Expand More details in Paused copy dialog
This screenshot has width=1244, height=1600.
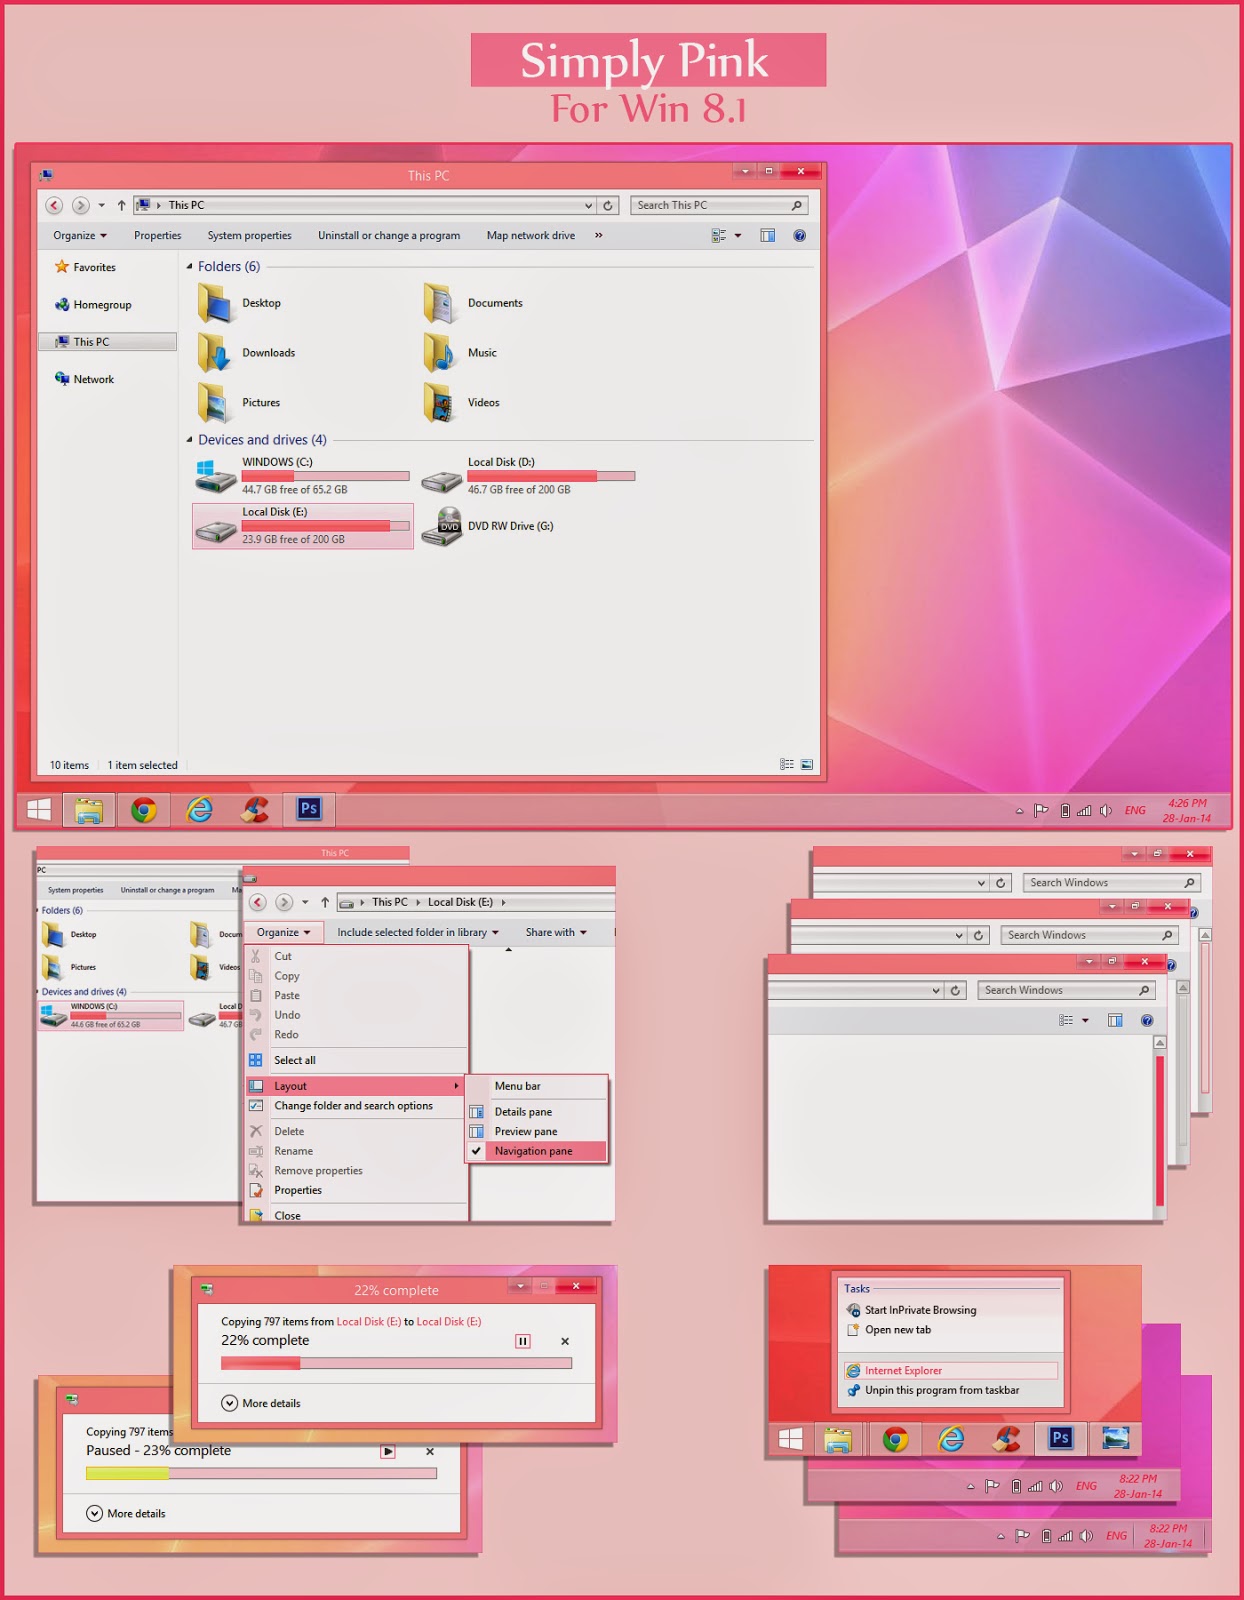click(126, 1513)
